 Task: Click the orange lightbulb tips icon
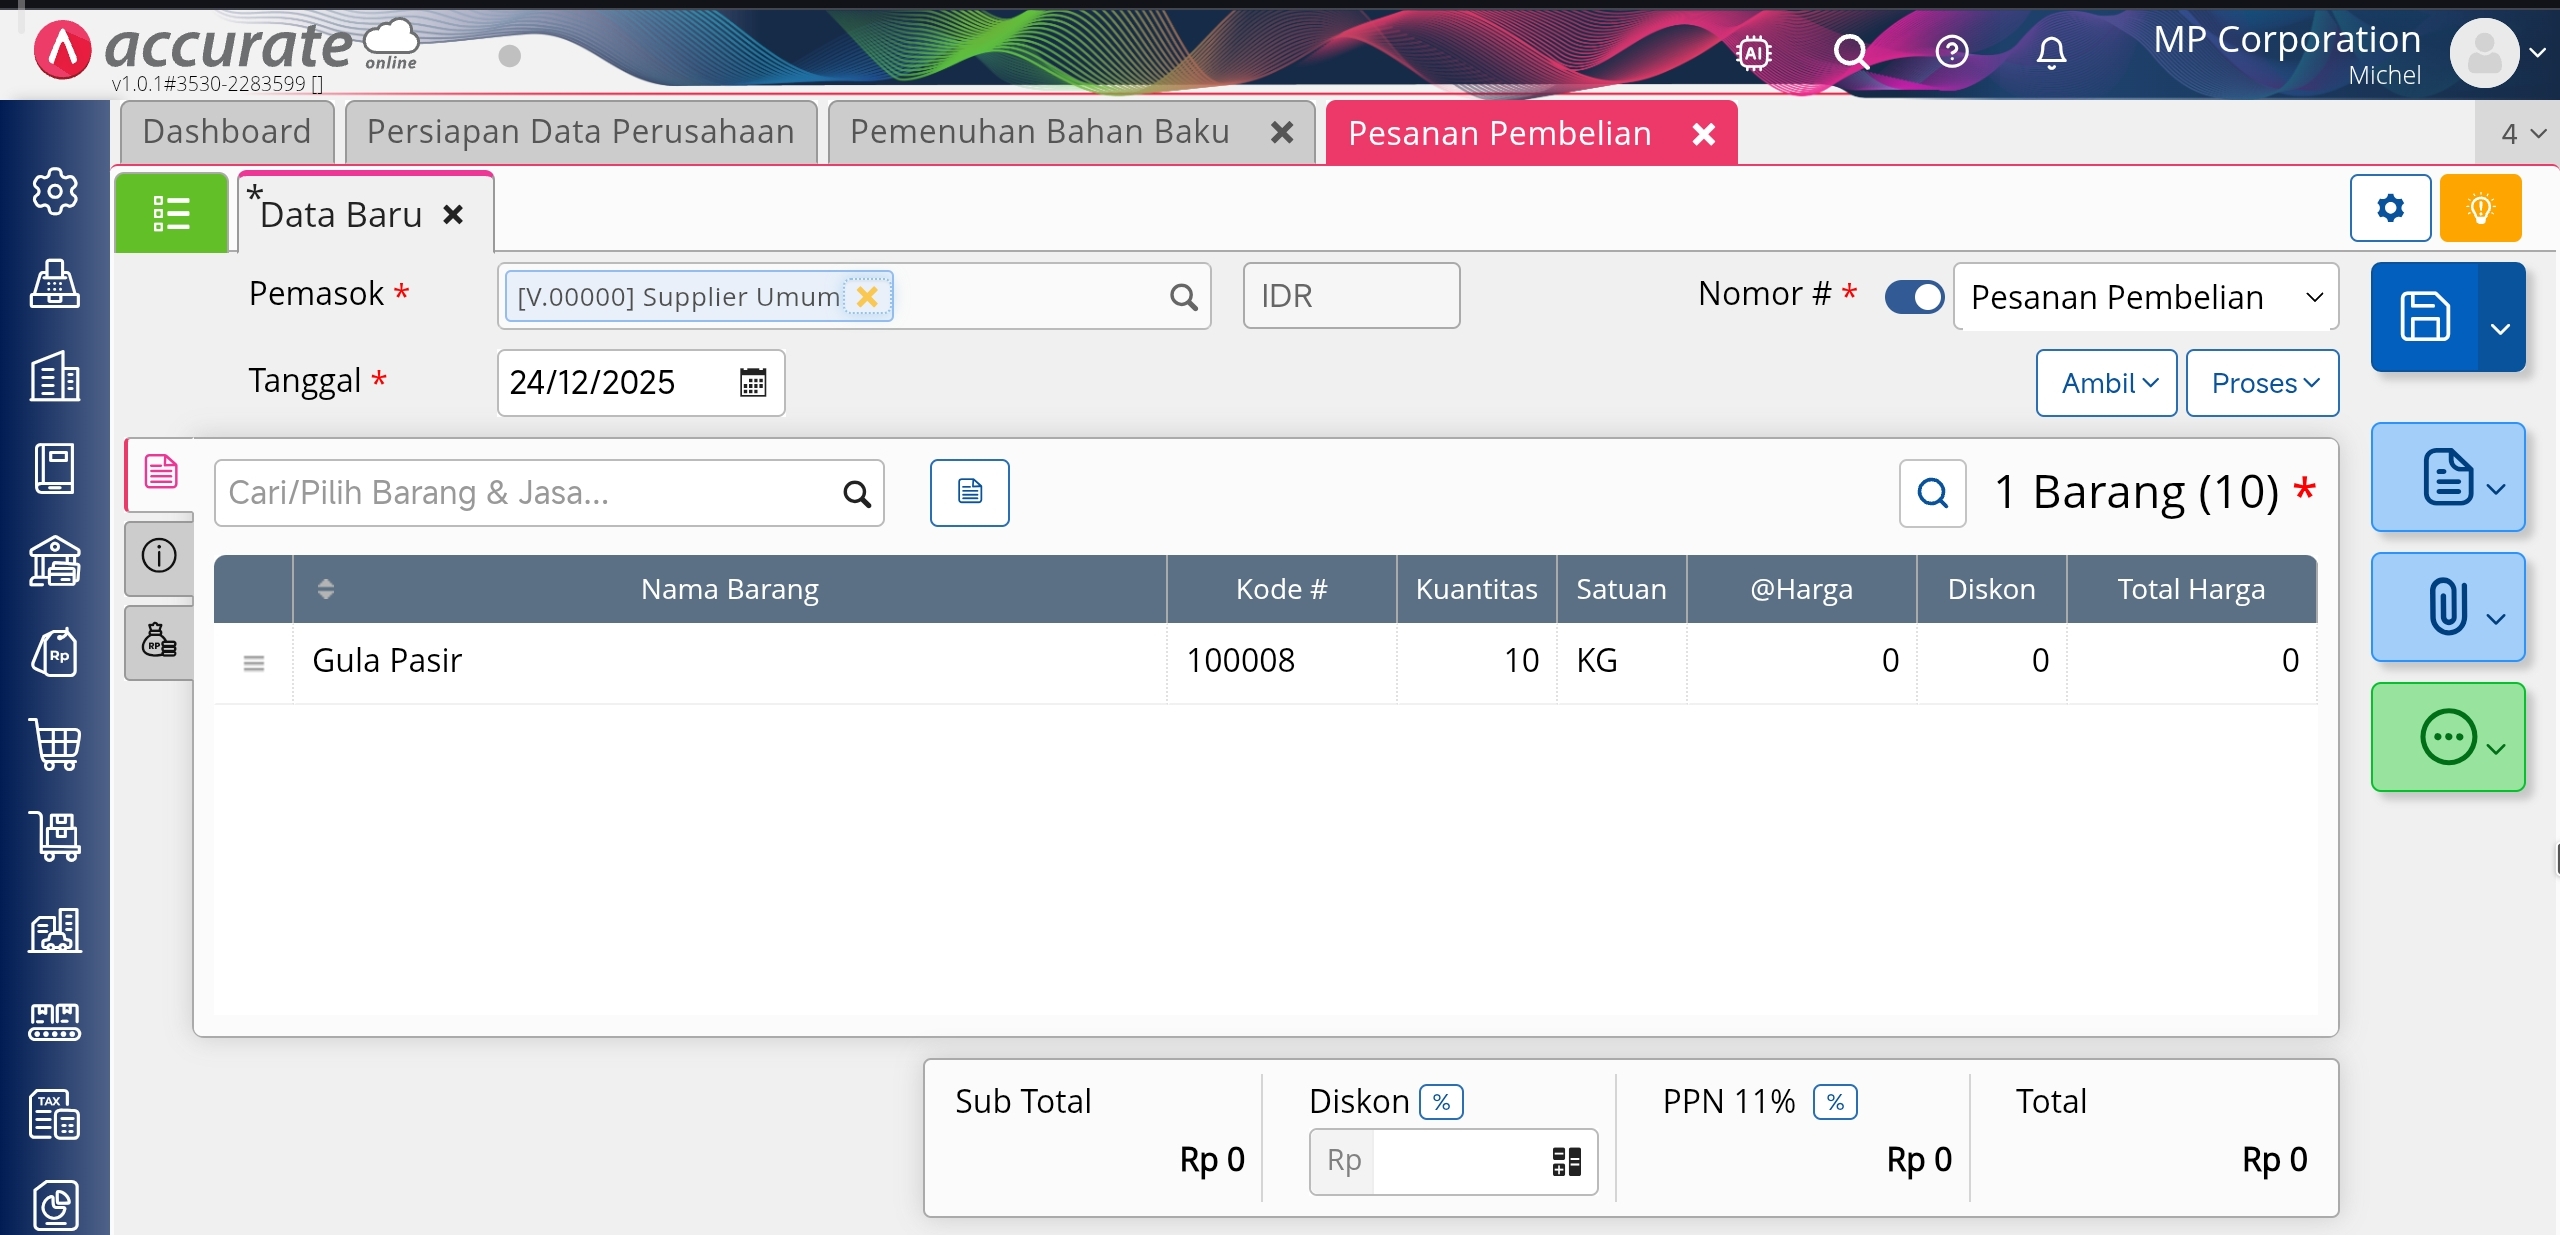pos(2480,208)
